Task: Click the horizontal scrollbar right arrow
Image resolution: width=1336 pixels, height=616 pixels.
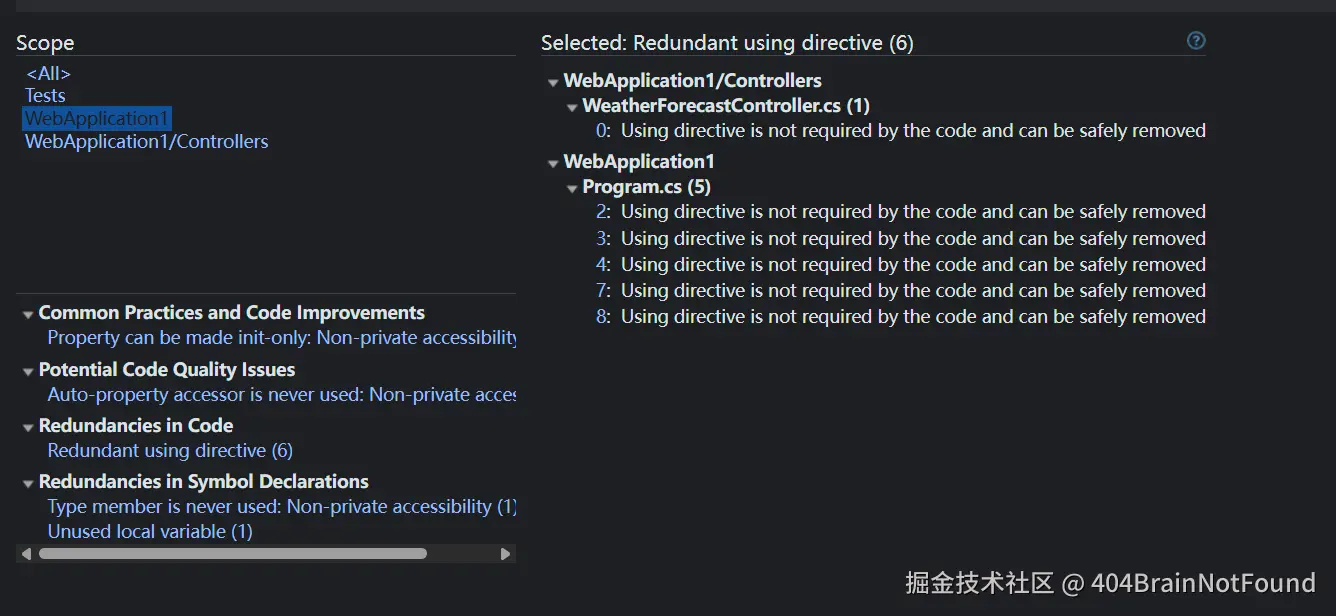Action: (x=505, y=553)
